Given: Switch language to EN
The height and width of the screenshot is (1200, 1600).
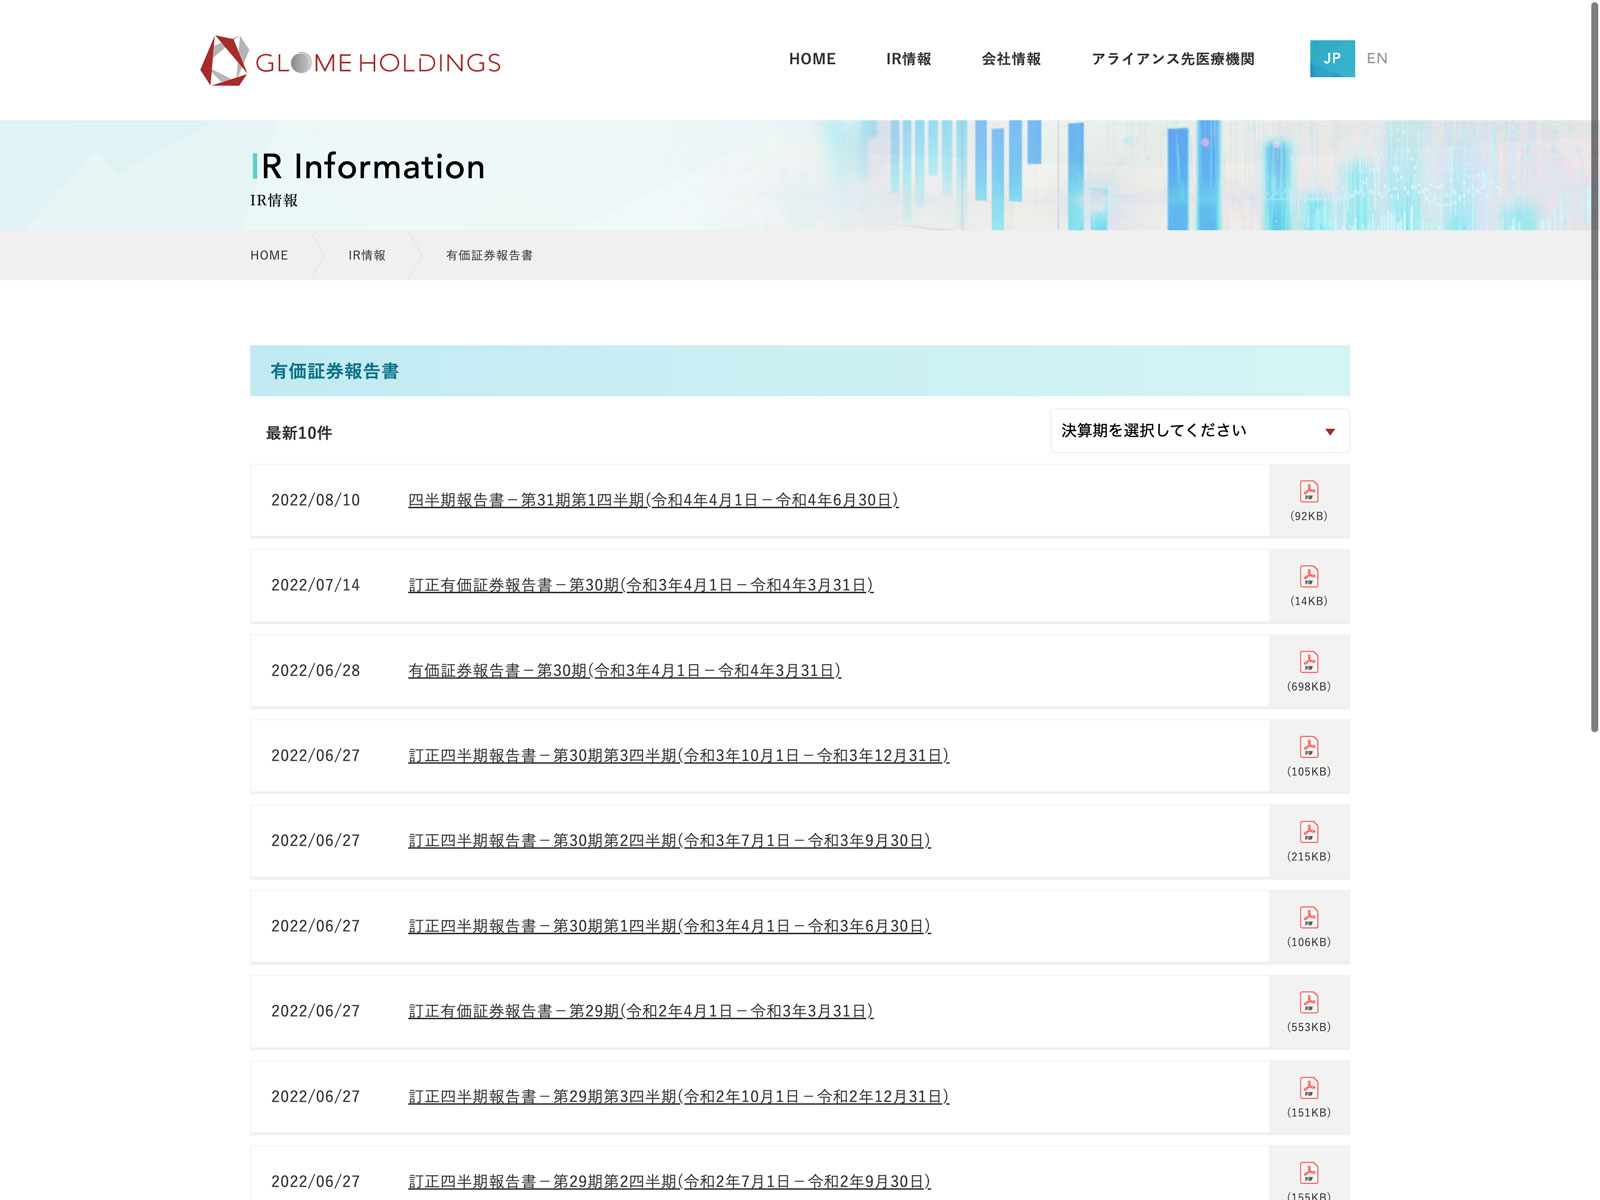Looking at the screenshot, I should click(x=1377, y=59).
